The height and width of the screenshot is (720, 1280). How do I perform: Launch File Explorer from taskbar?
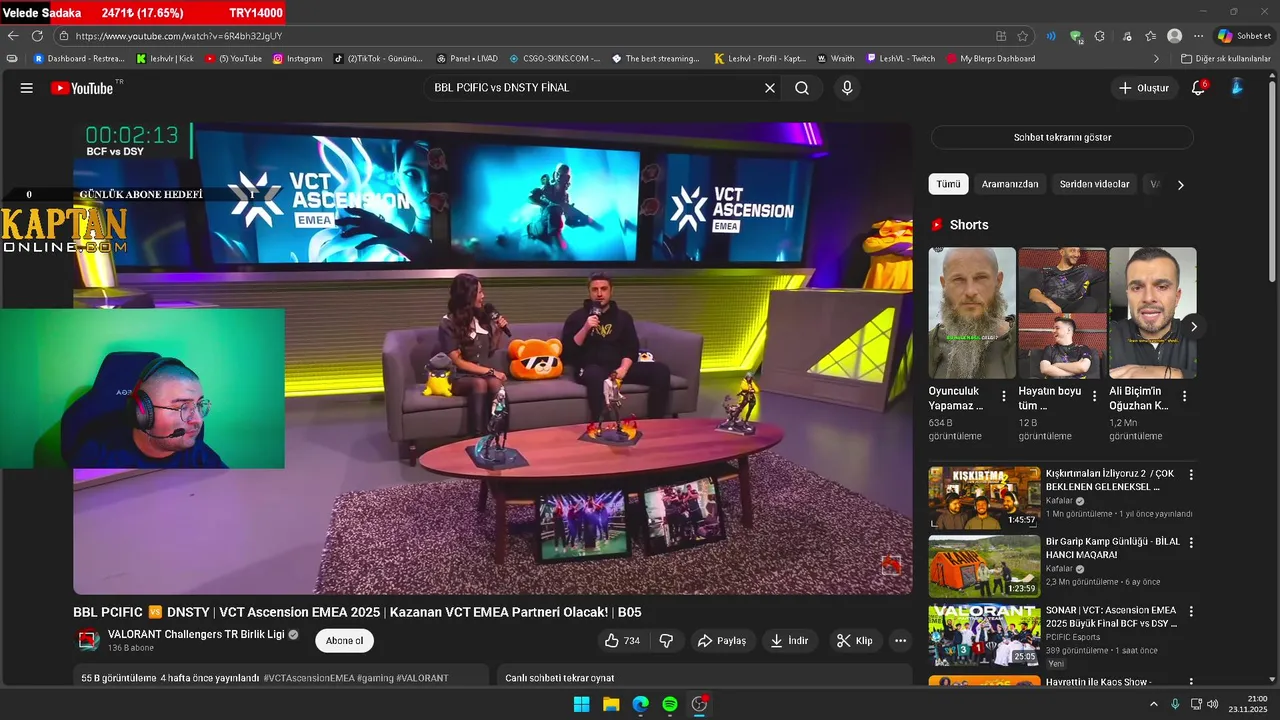pos(610,704)
